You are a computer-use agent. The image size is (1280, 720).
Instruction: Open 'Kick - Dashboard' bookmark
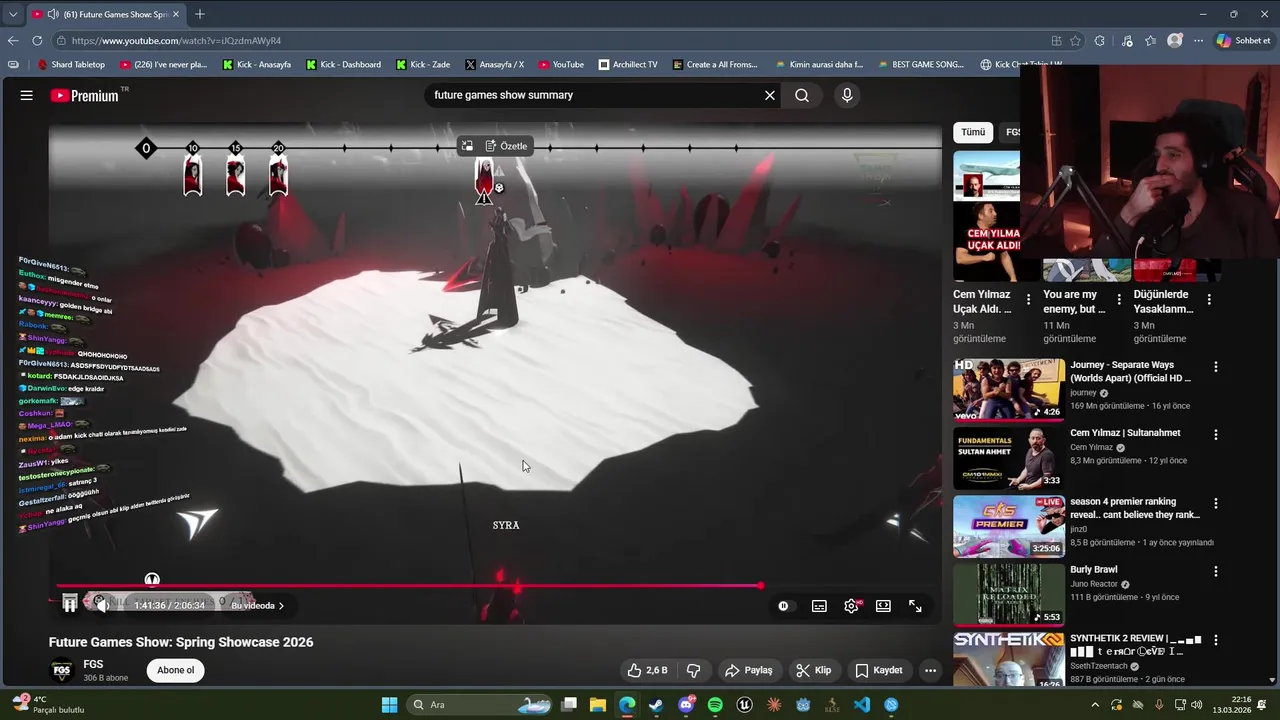coord(343,64)
